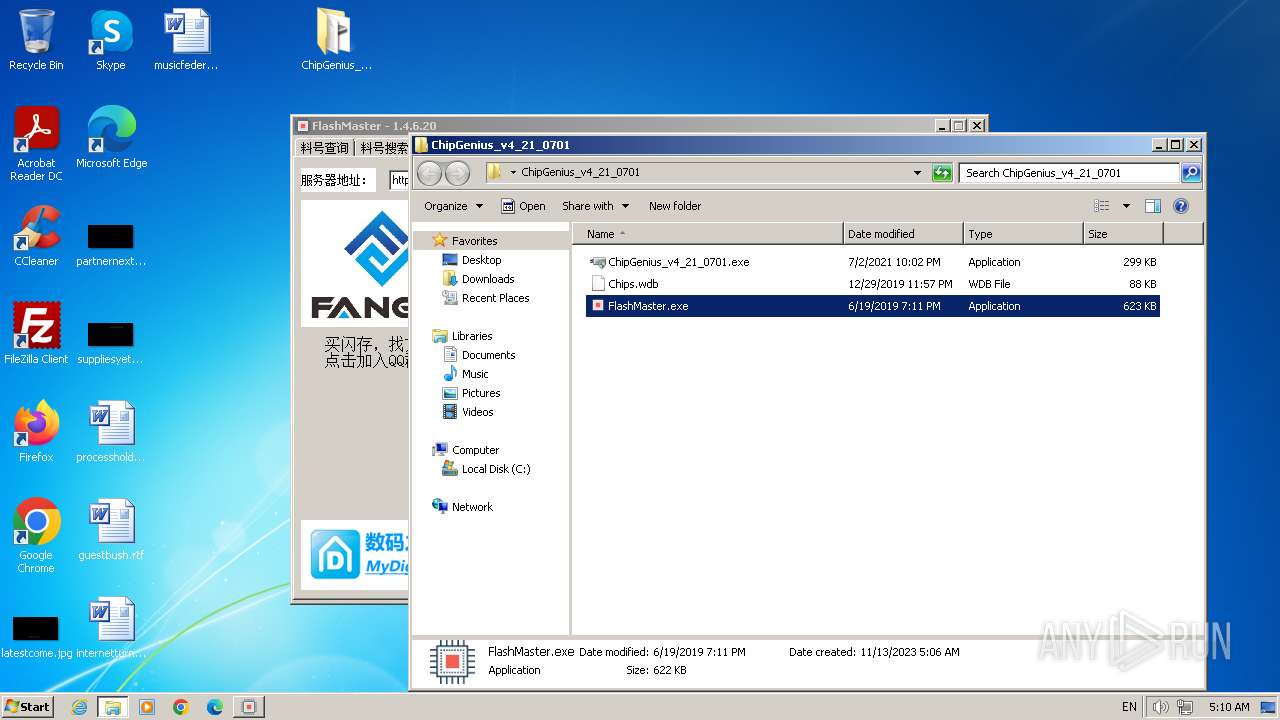Click Open in Explorer toolbar

click(x=523, y=206)
